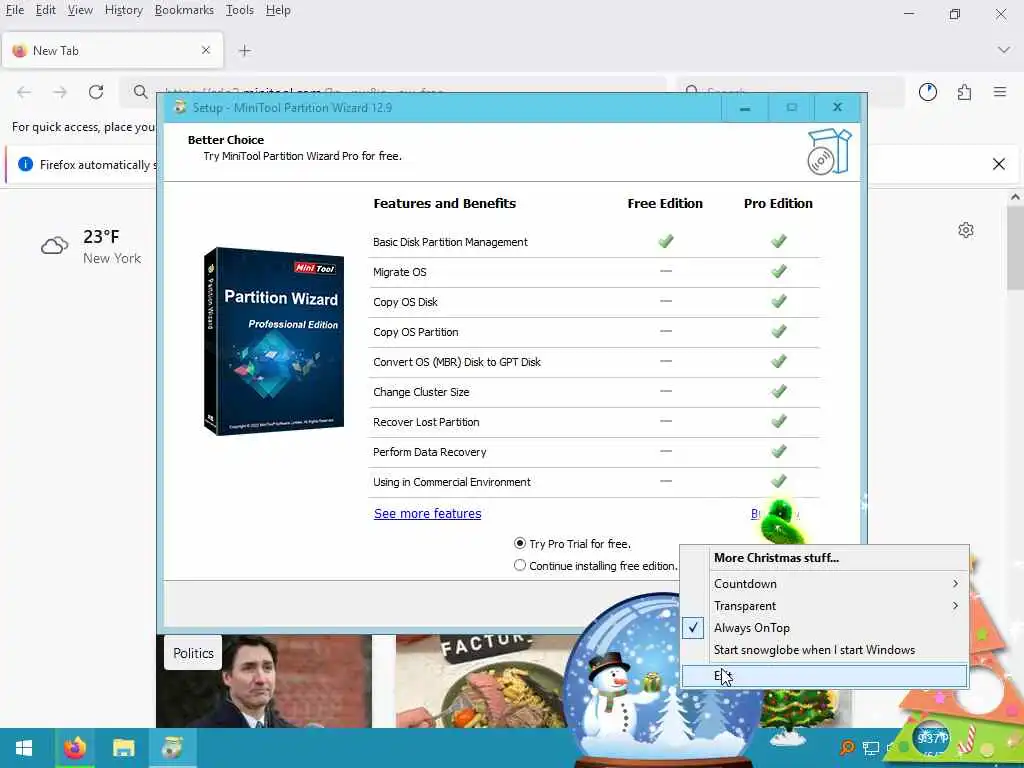The image size is (1024, 768).
Task: Reload the current Firefox page
Action: [96, 92]
